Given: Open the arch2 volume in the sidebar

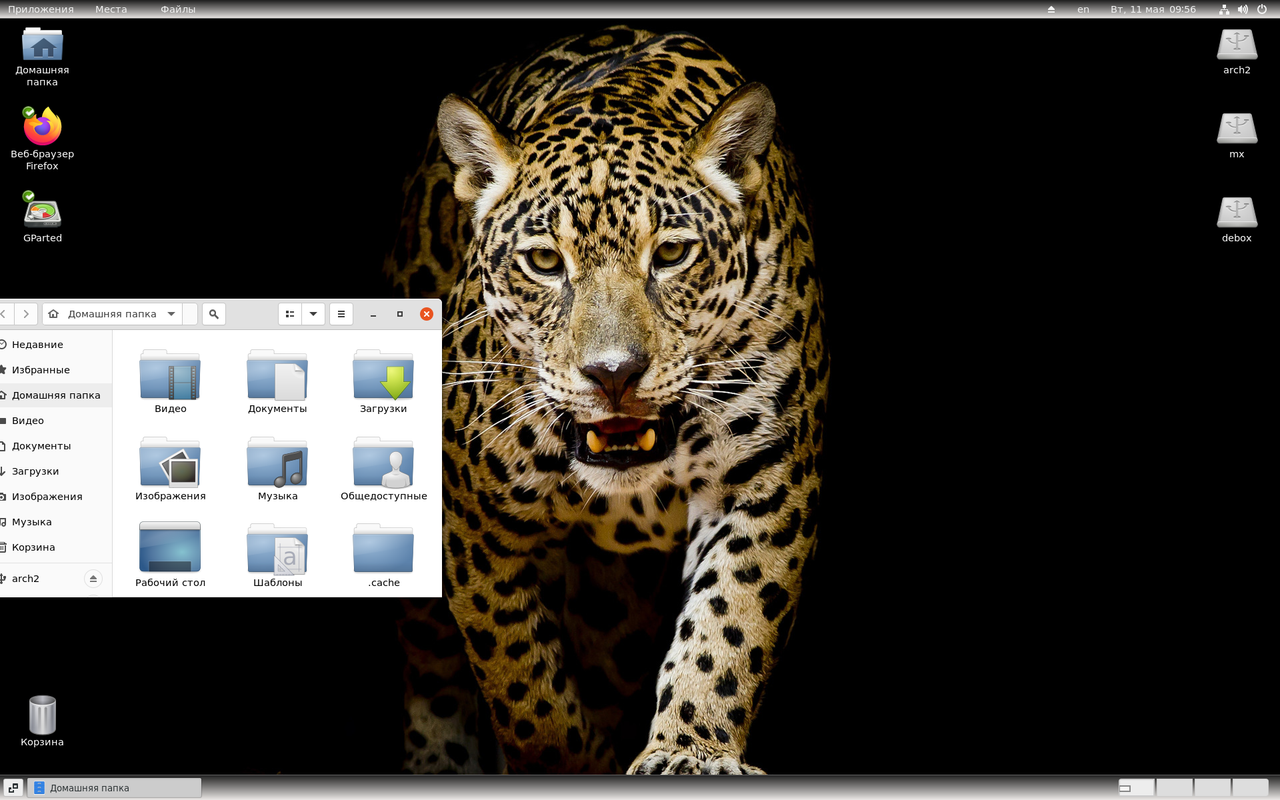Looking at the screenshot, I should point(40,579).
